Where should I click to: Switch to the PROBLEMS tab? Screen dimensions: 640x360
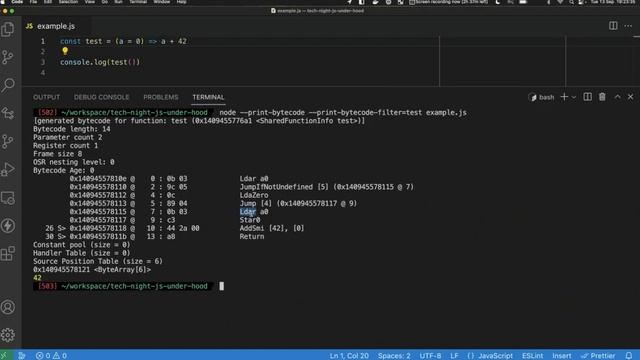tap(161, 97)
